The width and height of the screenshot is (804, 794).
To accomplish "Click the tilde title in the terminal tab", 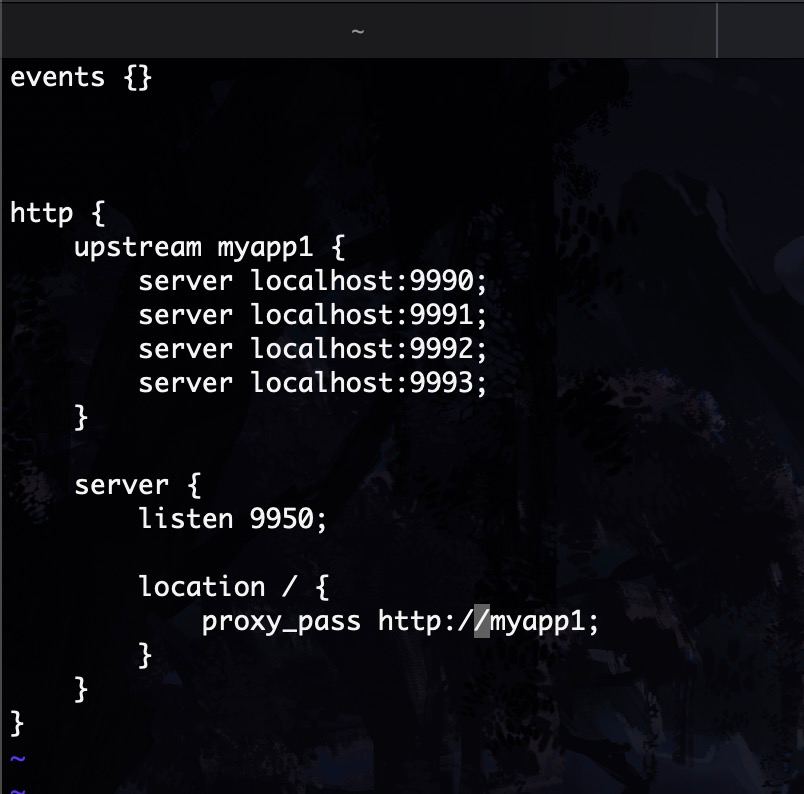I will 358,32.
